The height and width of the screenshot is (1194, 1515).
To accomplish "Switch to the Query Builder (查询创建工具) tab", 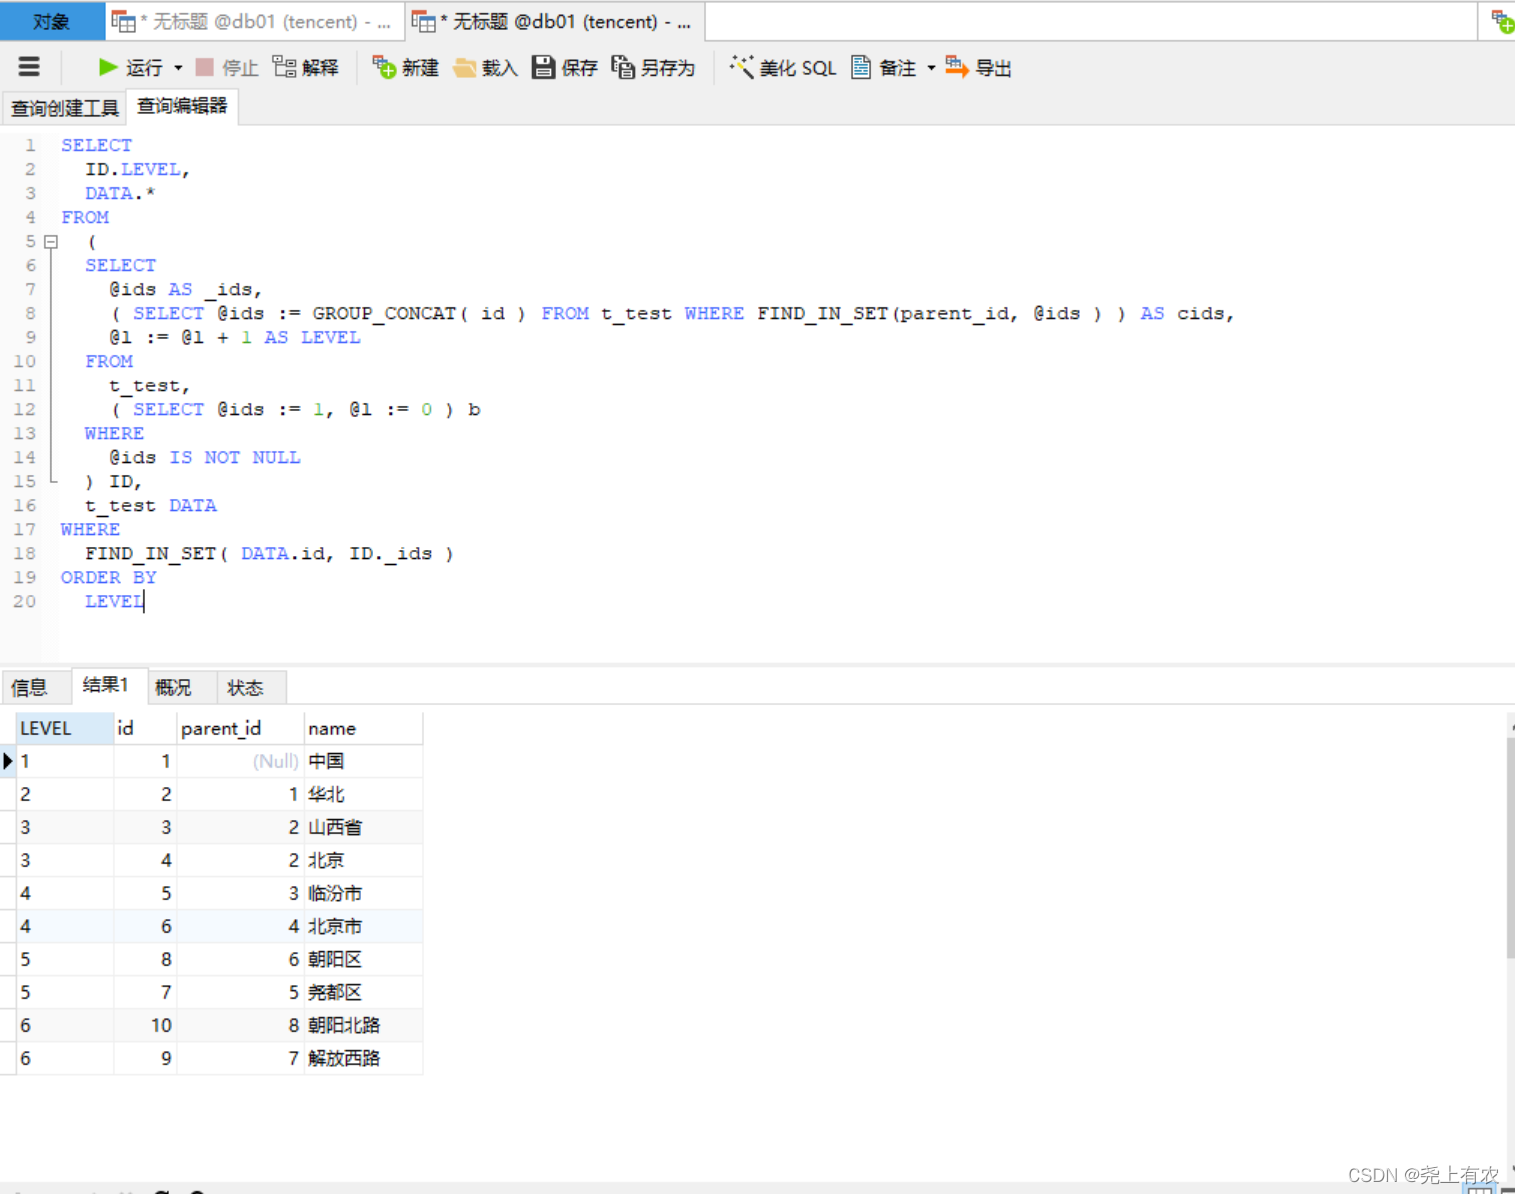I will 64,107.
